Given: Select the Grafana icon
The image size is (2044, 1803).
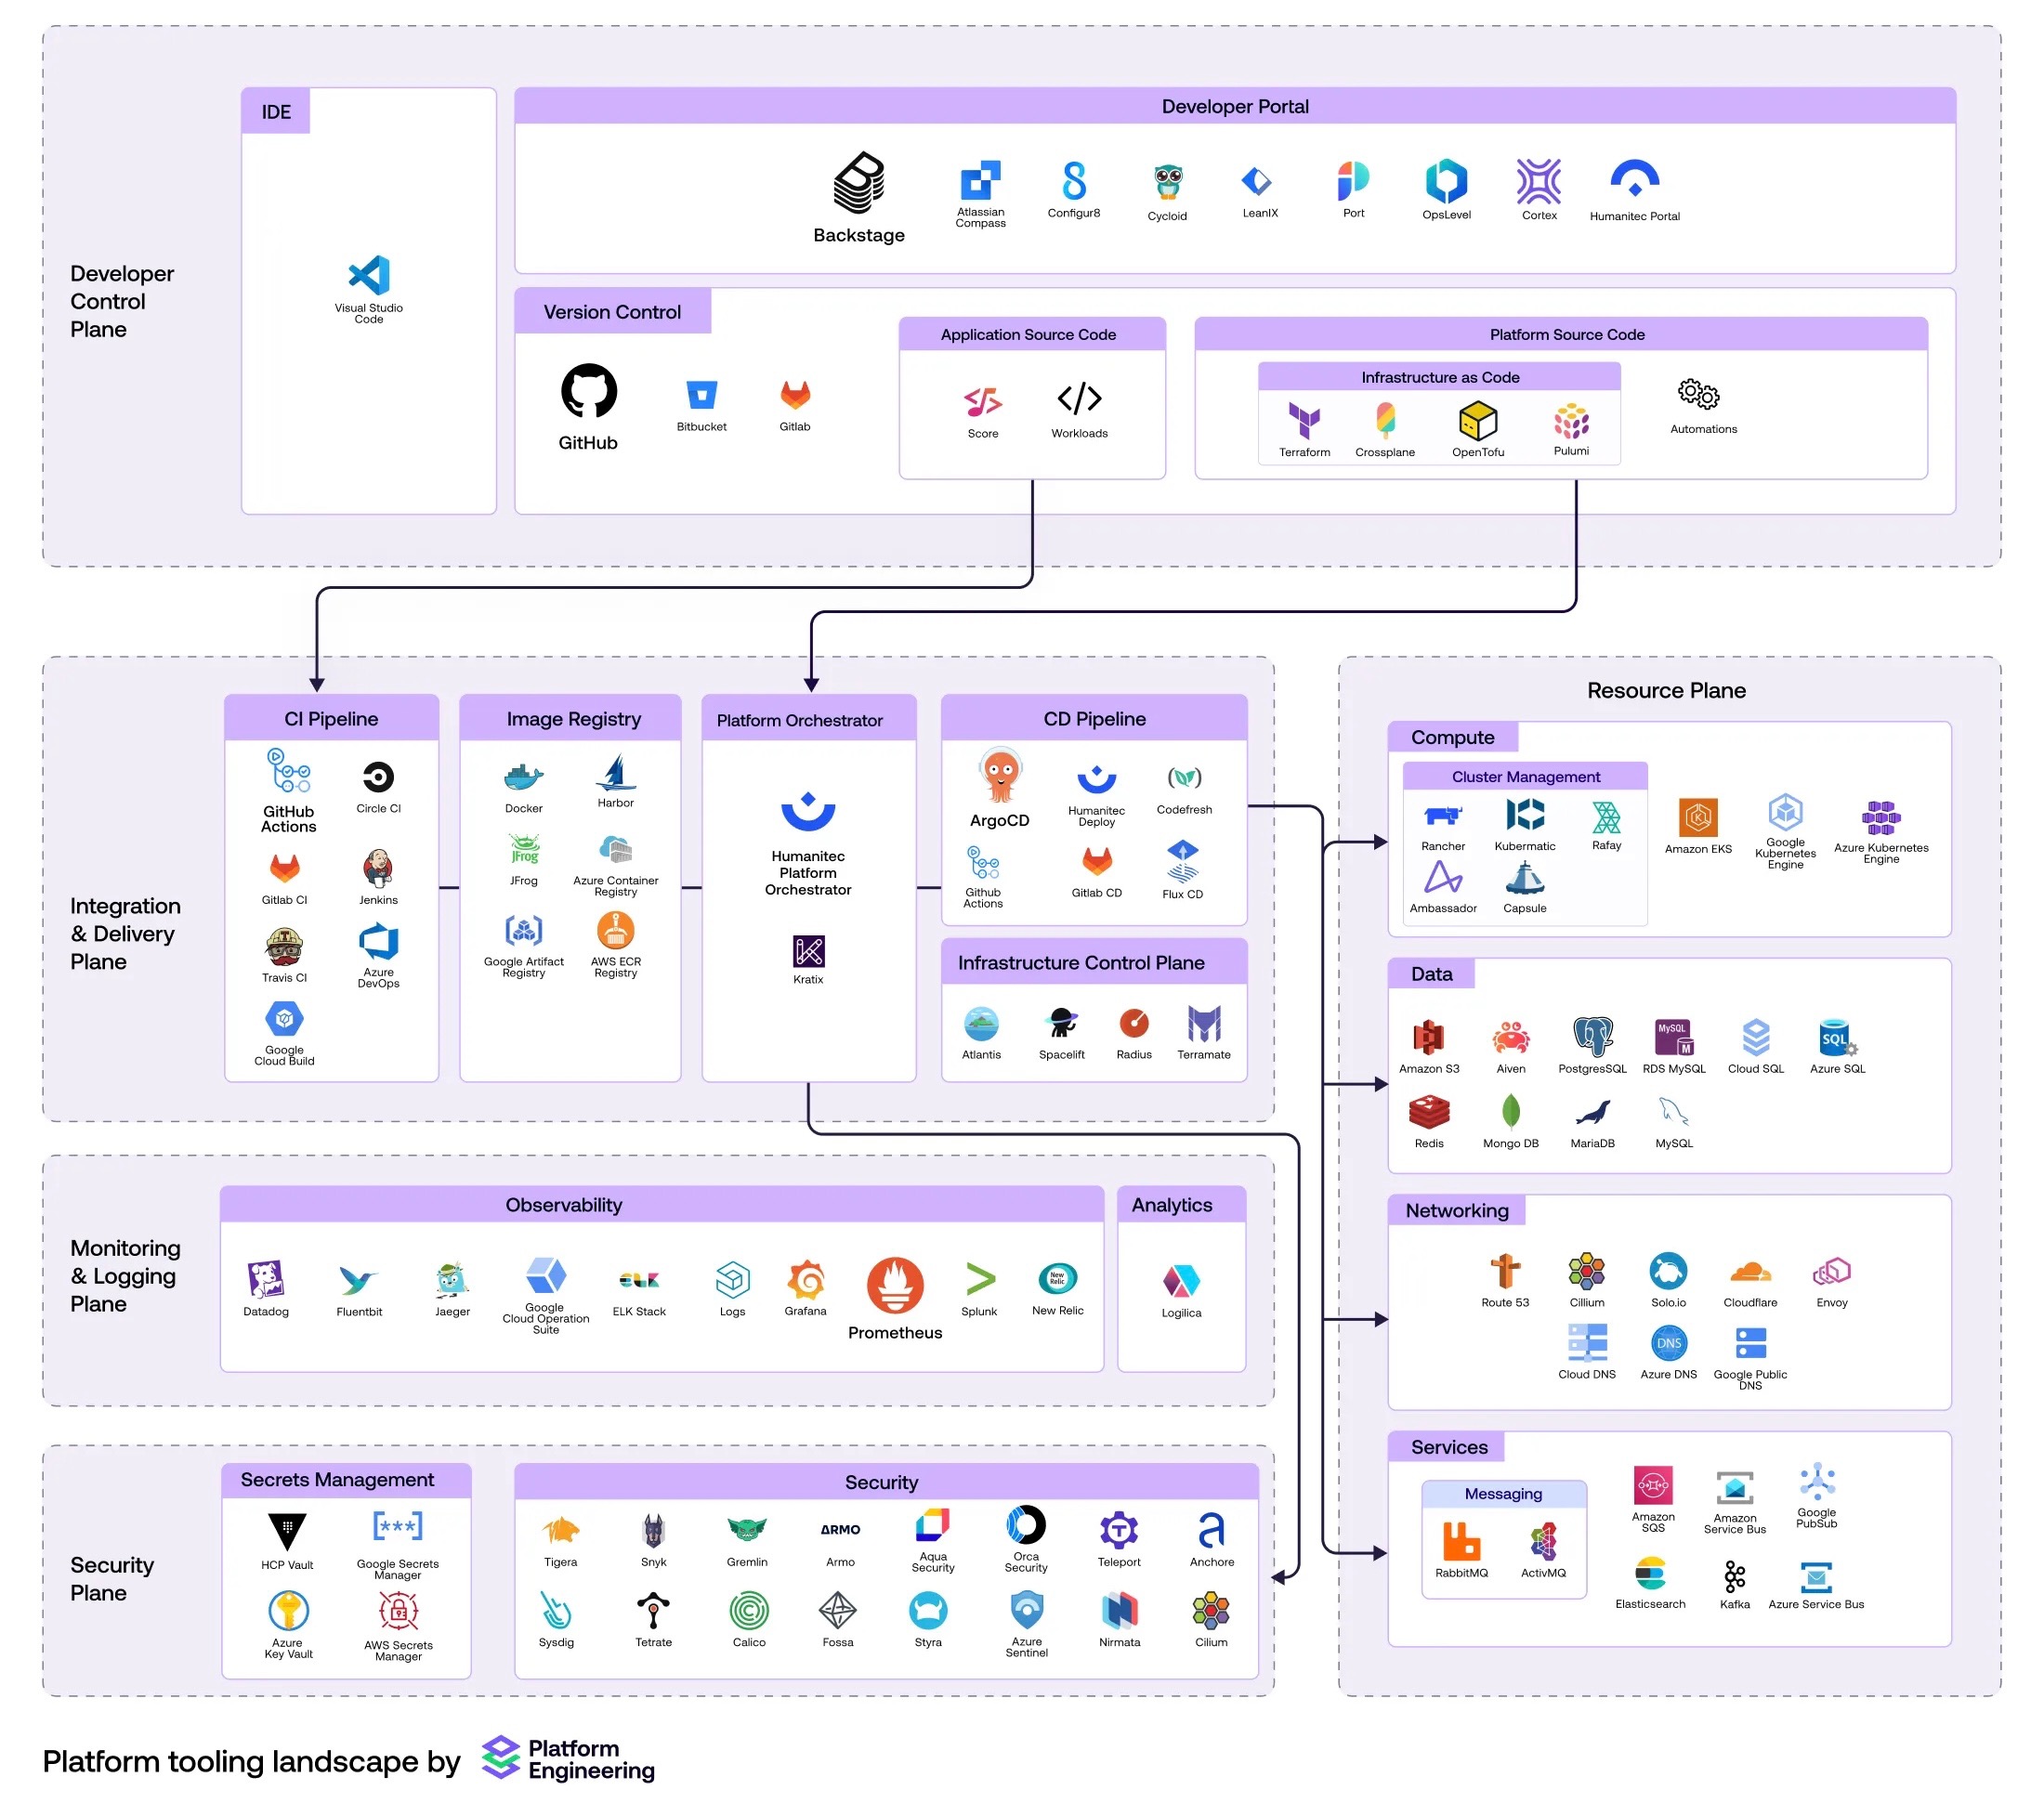Looking at the screenshot, I should coord(805,1279).
